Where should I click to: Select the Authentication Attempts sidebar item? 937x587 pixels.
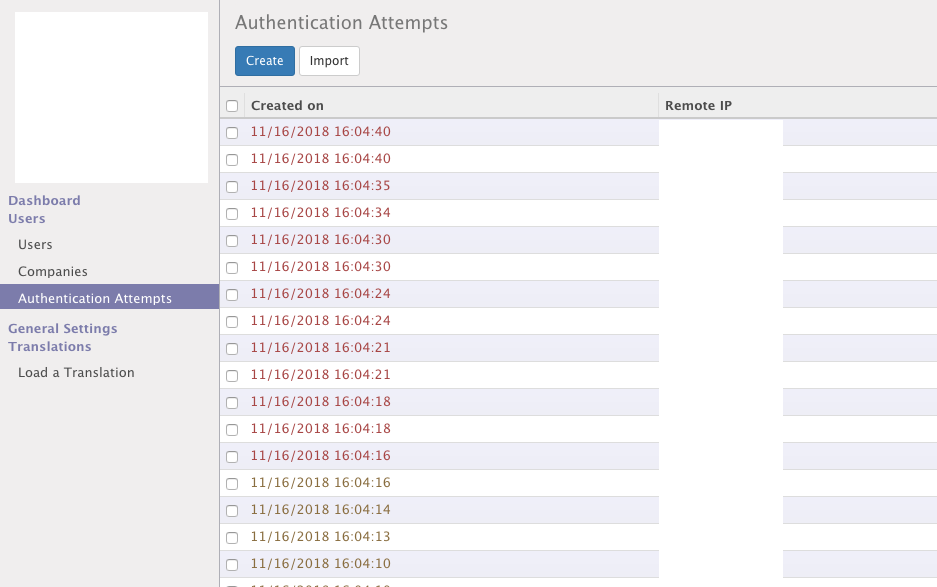tap(95, 298)
